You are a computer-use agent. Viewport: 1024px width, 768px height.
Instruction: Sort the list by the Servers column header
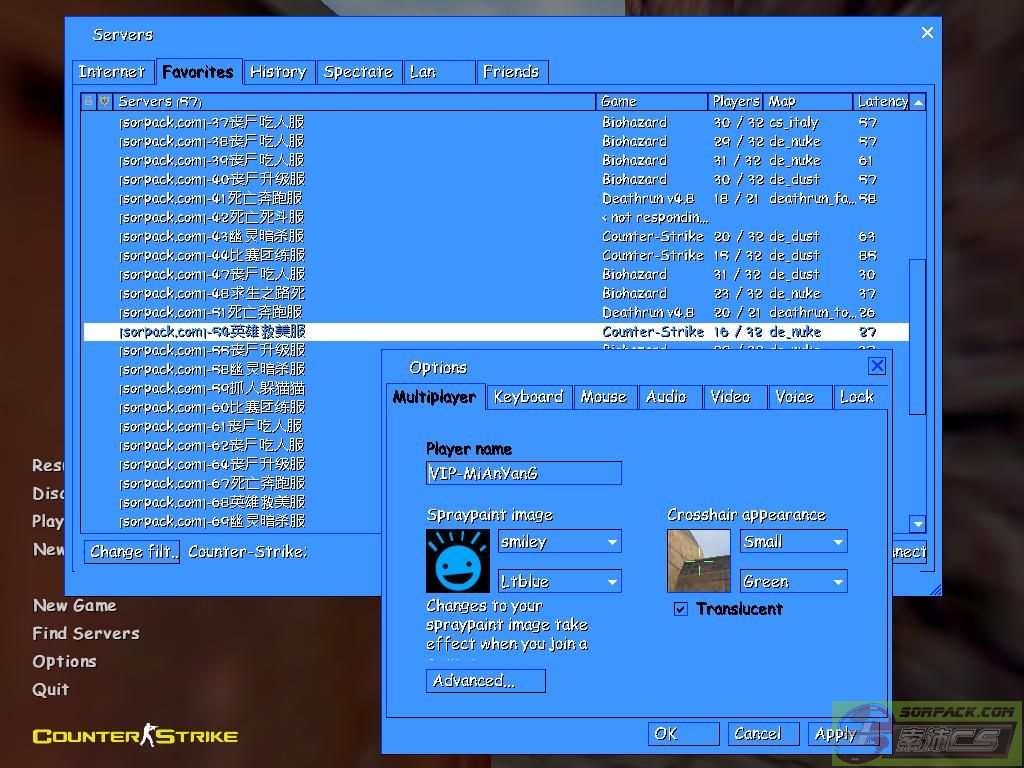pos(354,101)
